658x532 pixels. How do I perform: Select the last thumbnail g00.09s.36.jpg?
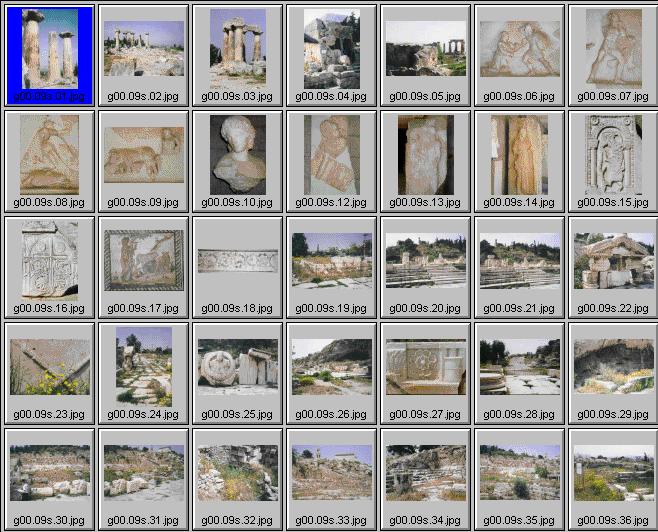[612, 472]
